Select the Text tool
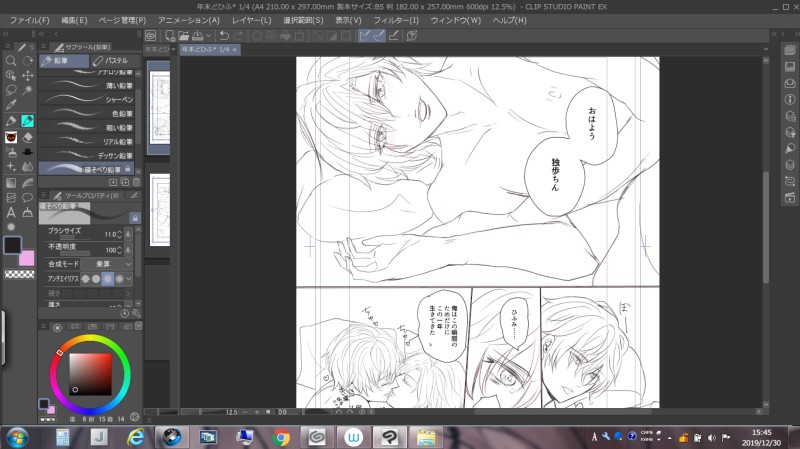This screenshot has height=449, width=800. click(x=11, y=212)
